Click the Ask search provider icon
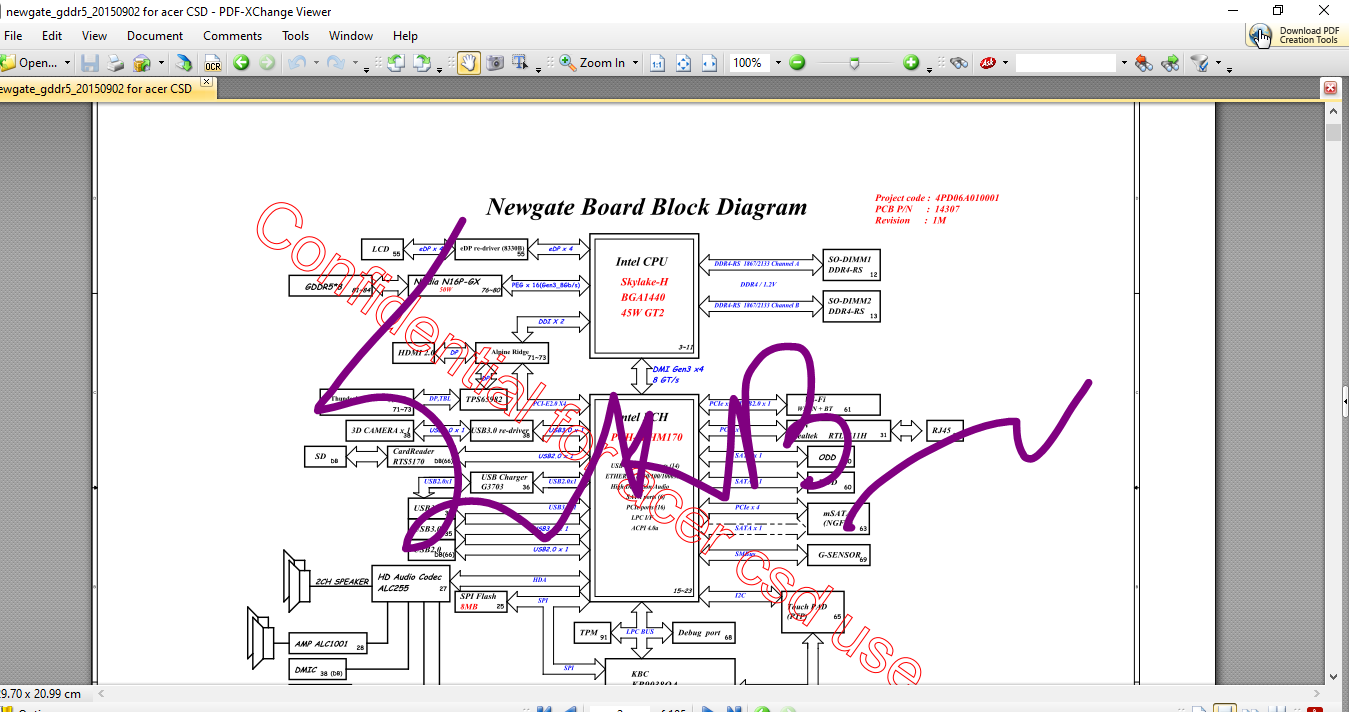The height and width of the screenshot is (712, 1349). click(988, 63)
